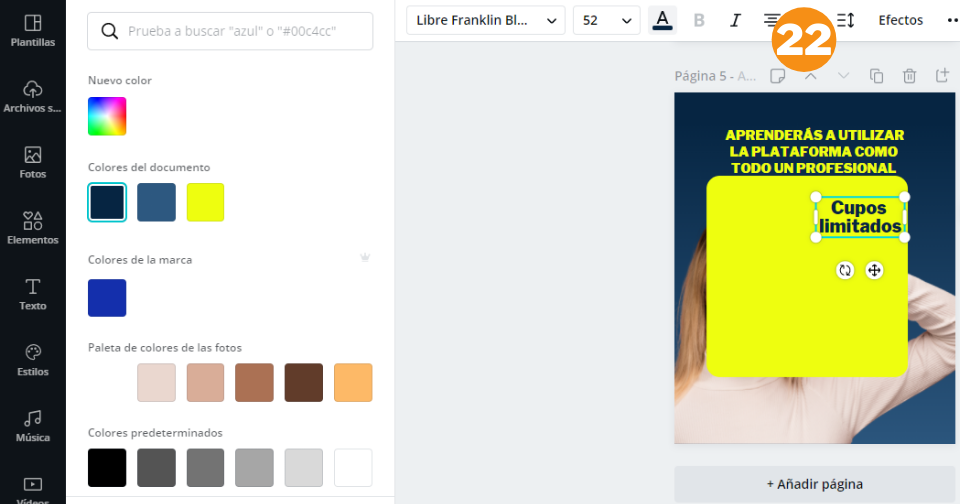Image resolution: width=960 pixels, height=504 pixels.
Task: Click the move handle below the text box
Action: click(874, 270)
